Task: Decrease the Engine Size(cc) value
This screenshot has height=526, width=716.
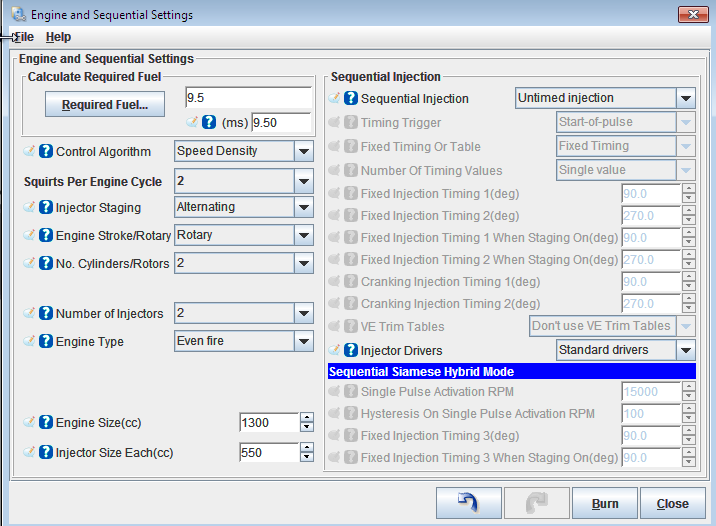Action: tap(307, 427)
